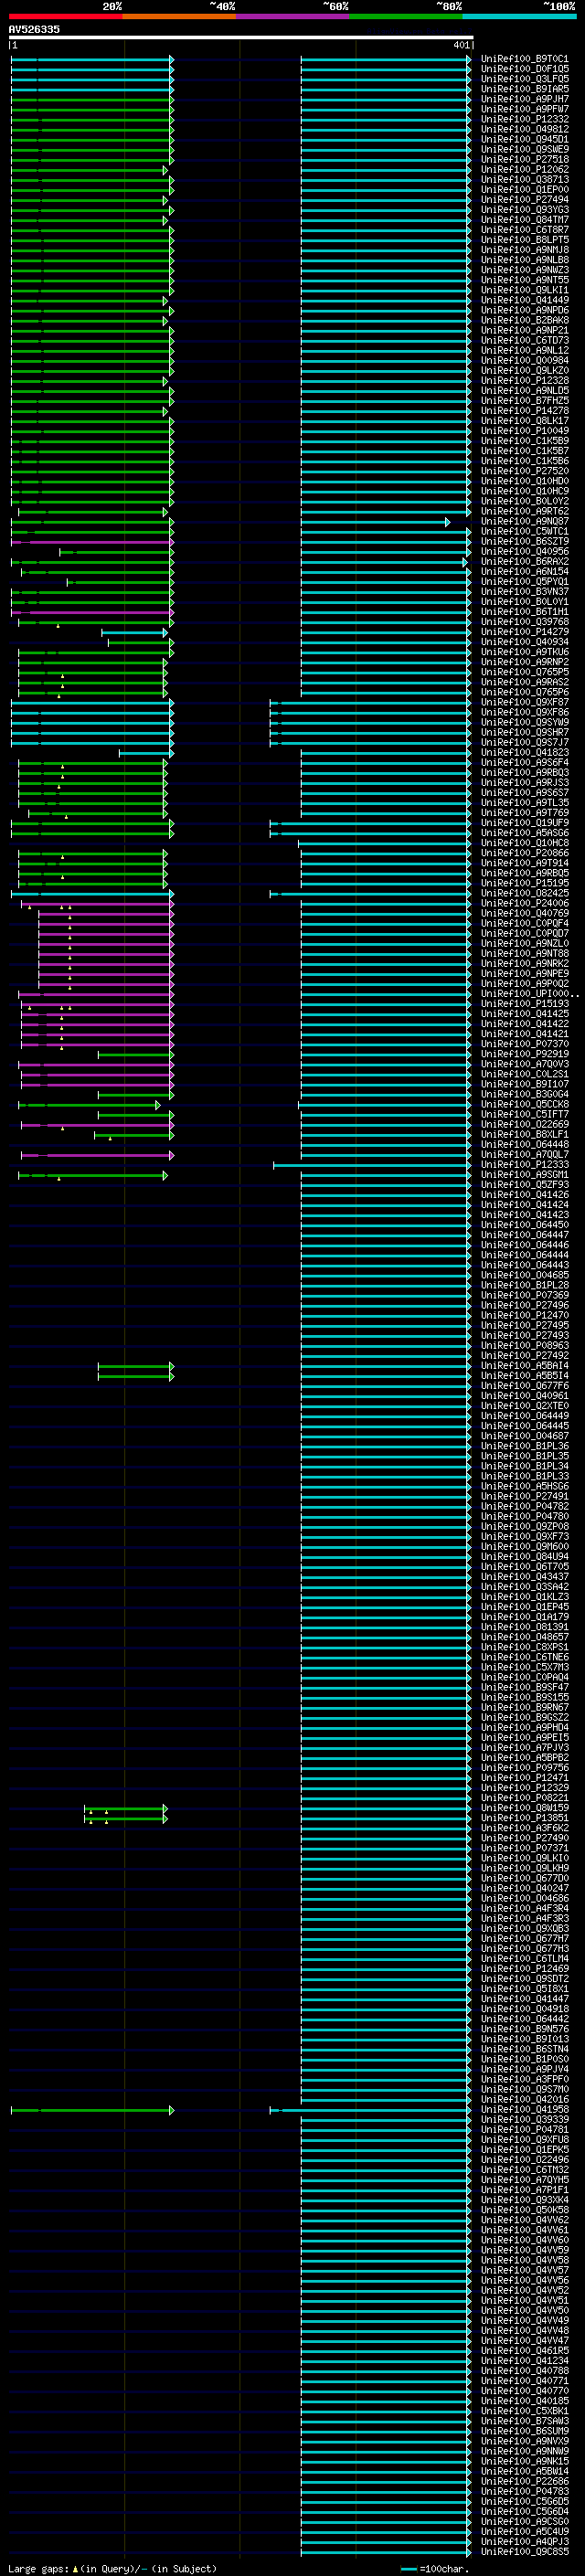Click the cyan alignment bar for UniRef100_Q9C8S5
The image size is (585, 2576).
tap(386, 2552)
